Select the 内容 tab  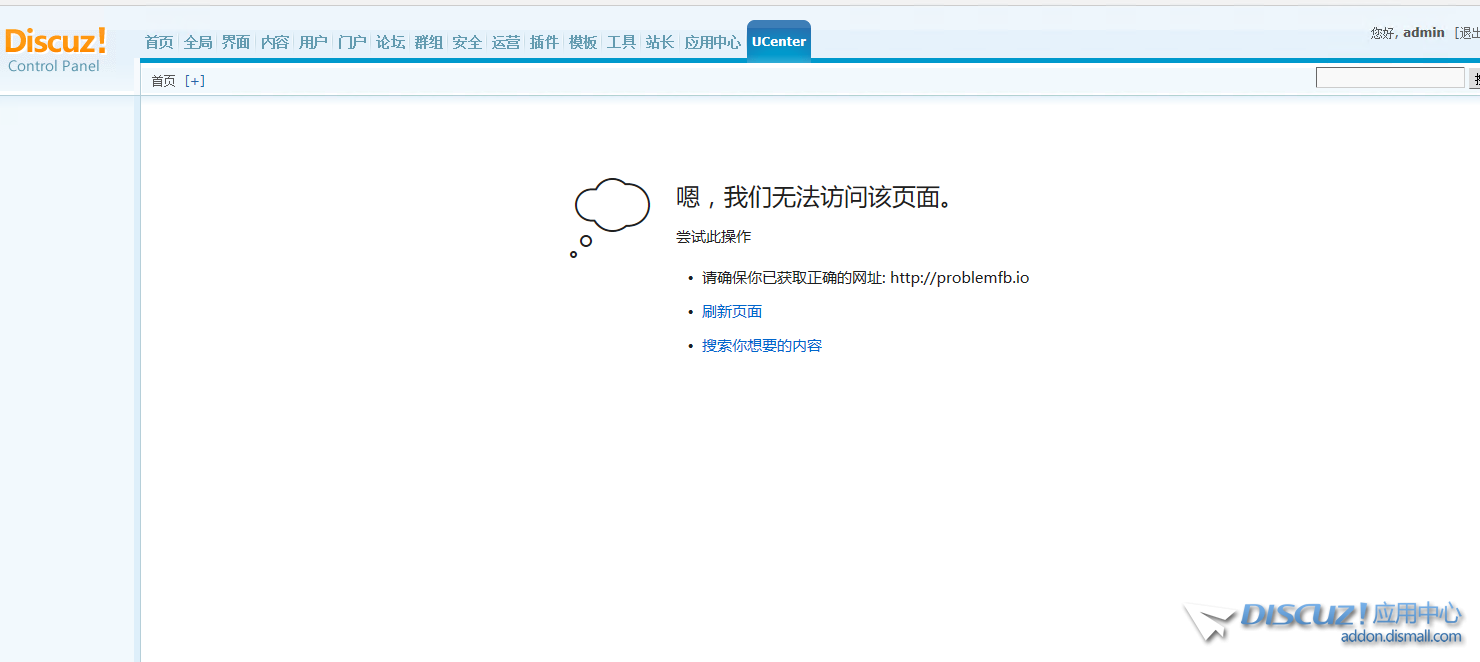tap(275, 42)
